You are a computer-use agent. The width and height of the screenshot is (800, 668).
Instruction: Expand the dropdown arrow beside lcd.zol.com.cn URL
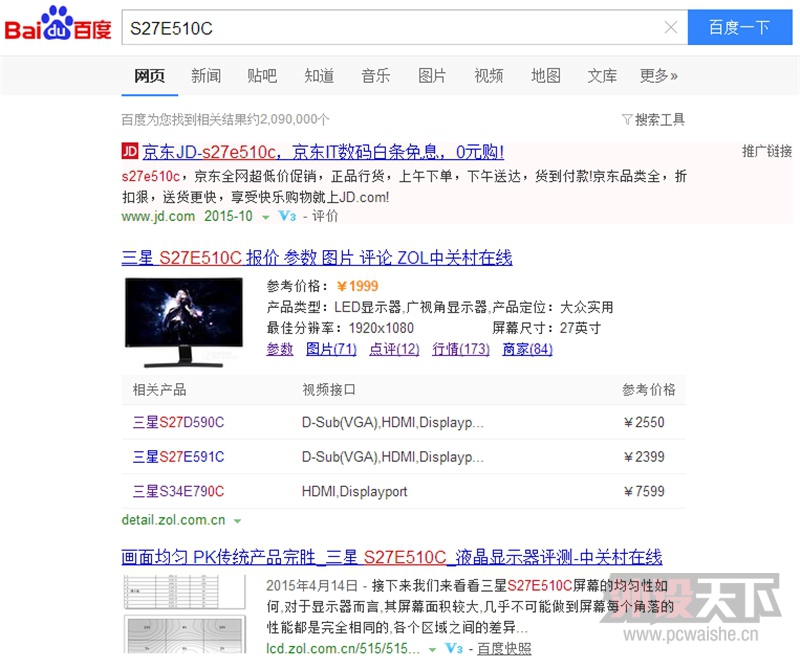point(432,650)
